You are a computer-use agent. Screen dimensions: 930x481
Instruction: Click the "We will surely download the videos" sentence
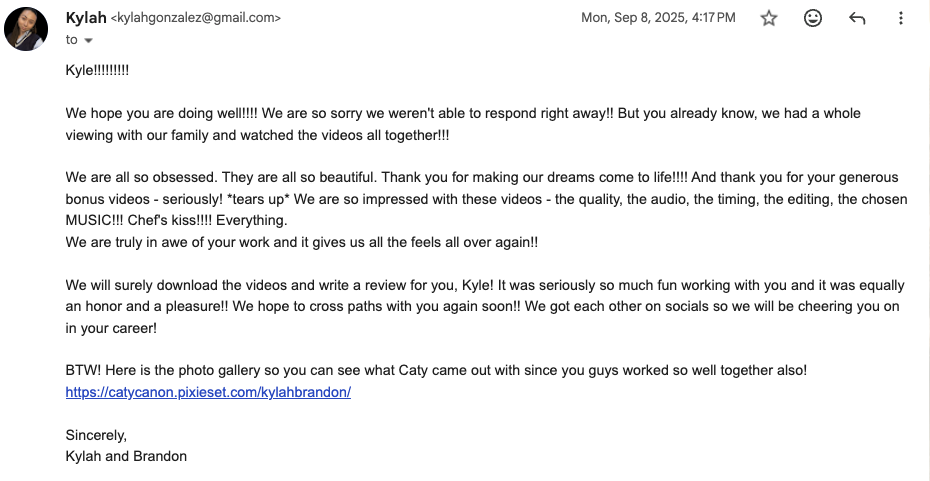tap(279, 285)
